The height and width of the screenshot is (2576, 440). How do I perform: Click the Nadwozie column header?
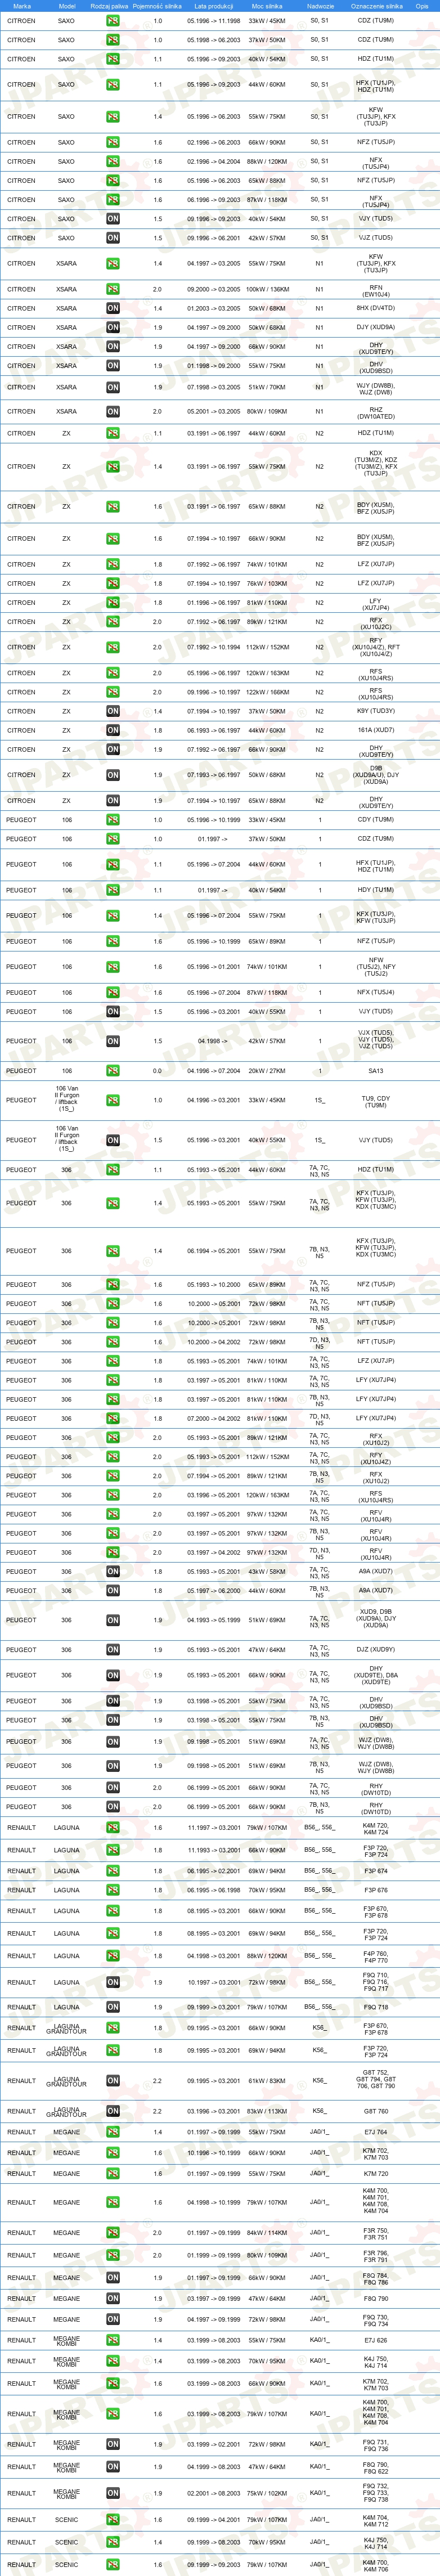pos(320,6)
